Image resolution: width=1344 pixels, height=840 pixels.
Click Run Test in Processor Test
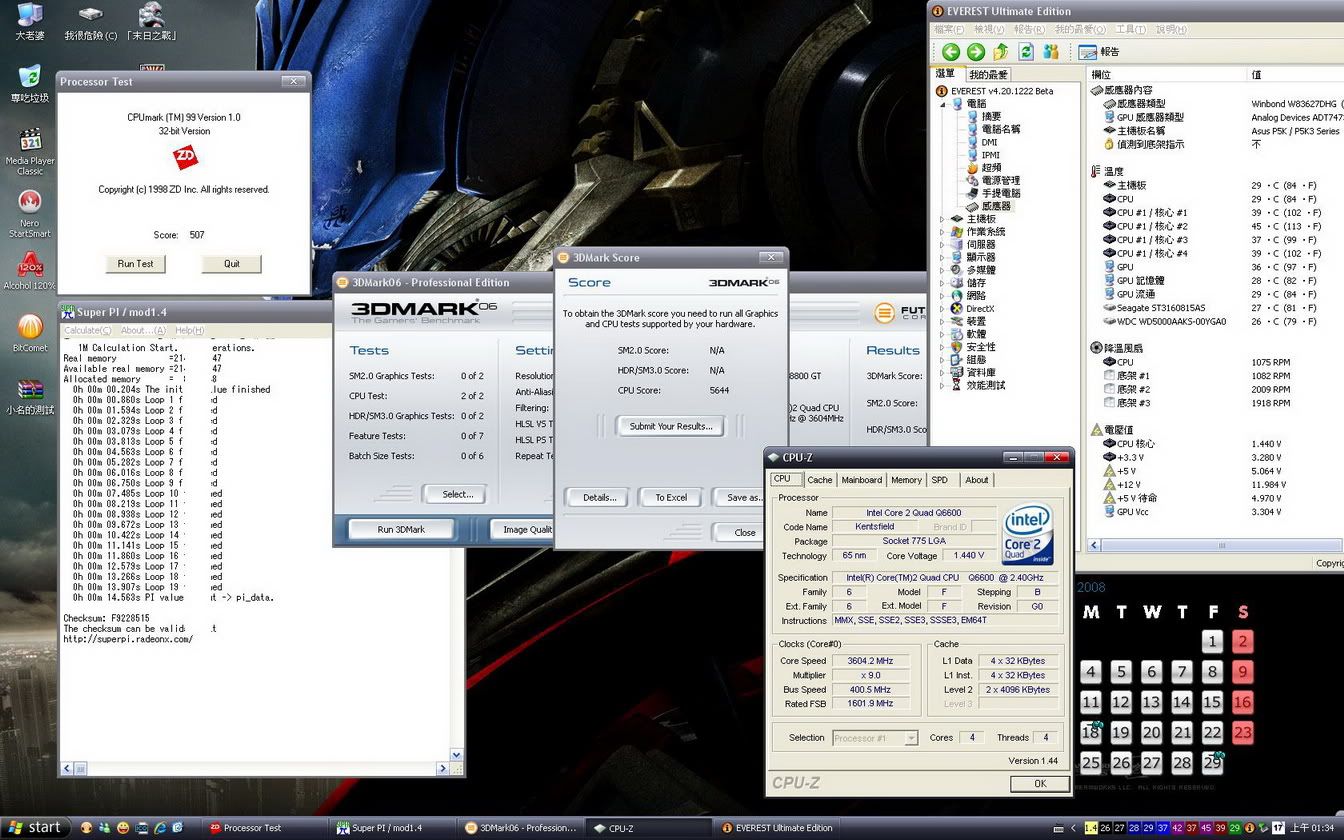(136, 264)
